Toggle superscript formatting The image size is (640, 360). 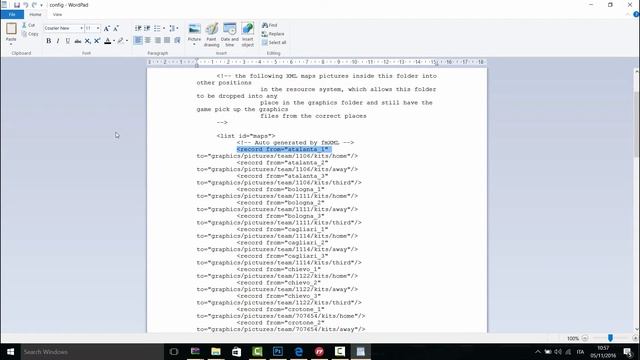coord(97,41)
